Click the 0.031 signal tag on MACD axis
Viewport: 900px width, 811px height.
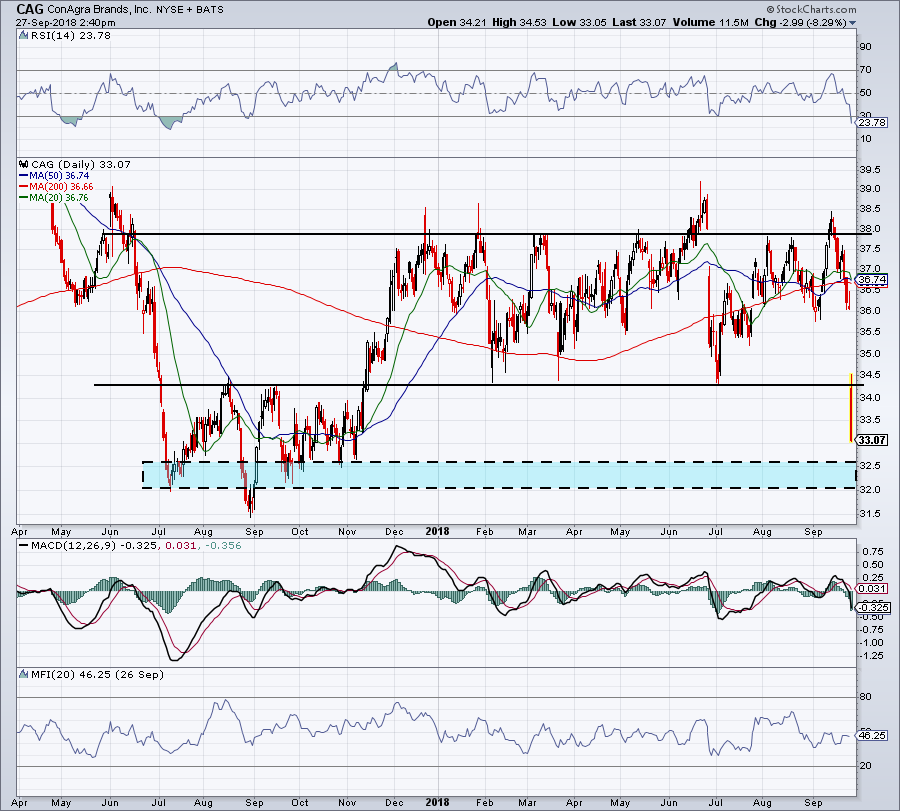[x=872, y=589]
